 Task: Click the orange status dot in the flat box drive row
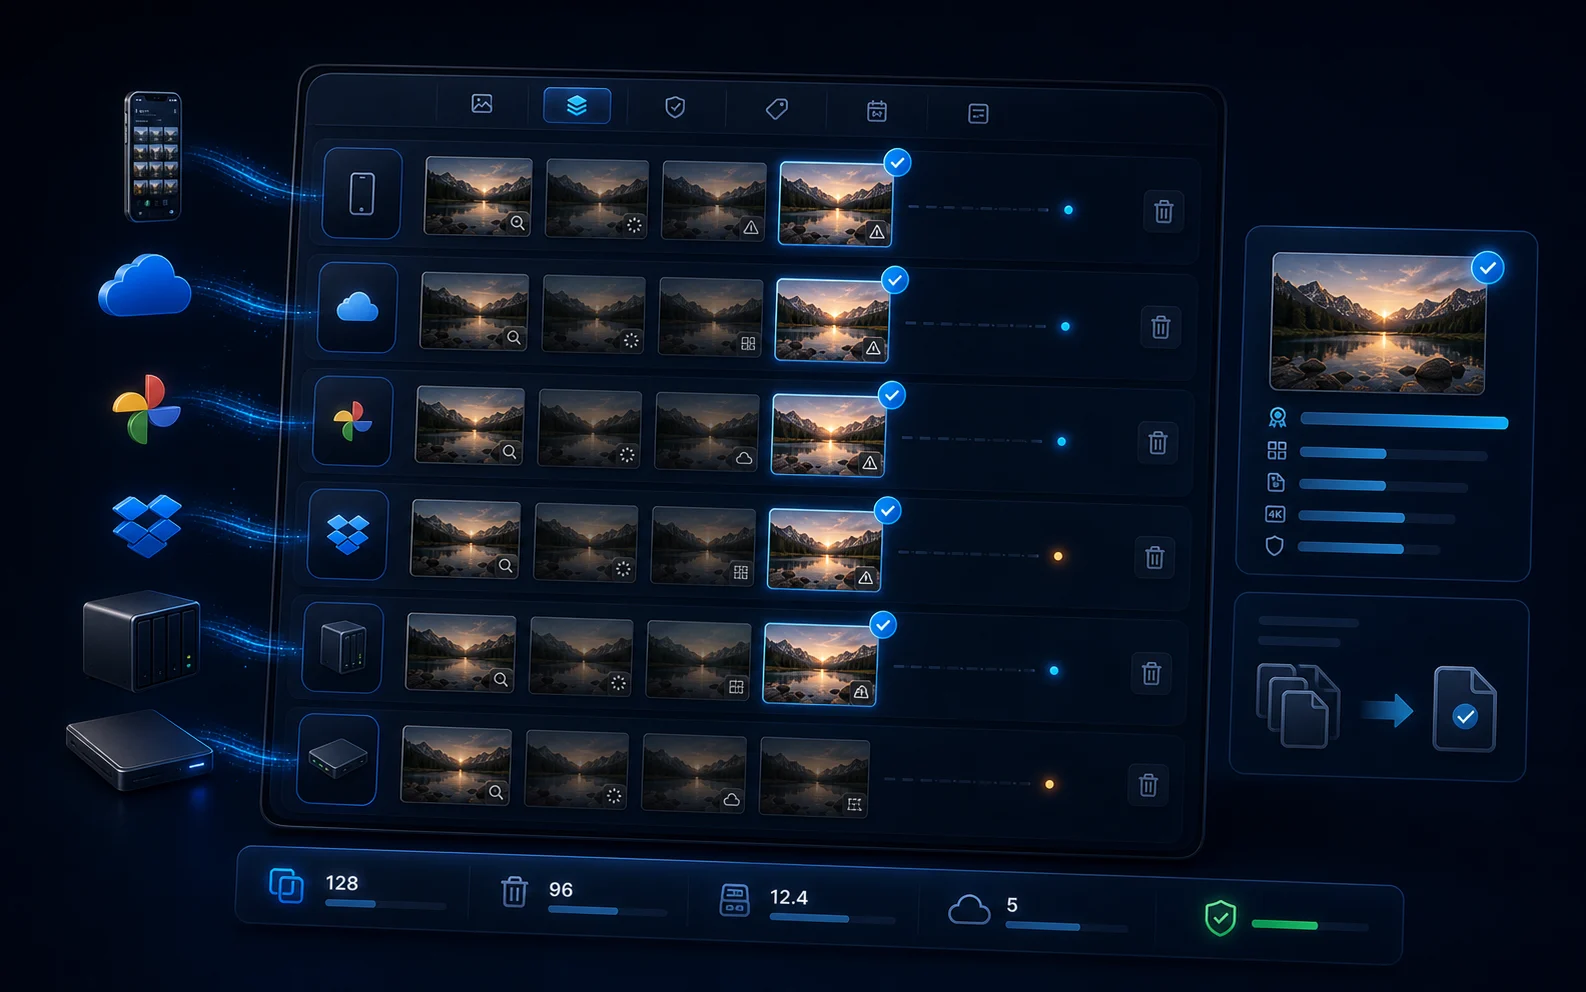click(x=1049, y=784)
